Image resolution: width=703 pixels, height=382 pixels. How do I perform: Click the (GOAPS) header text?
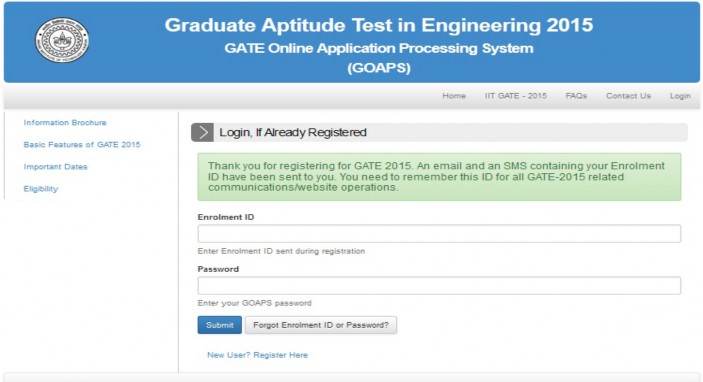379,68
